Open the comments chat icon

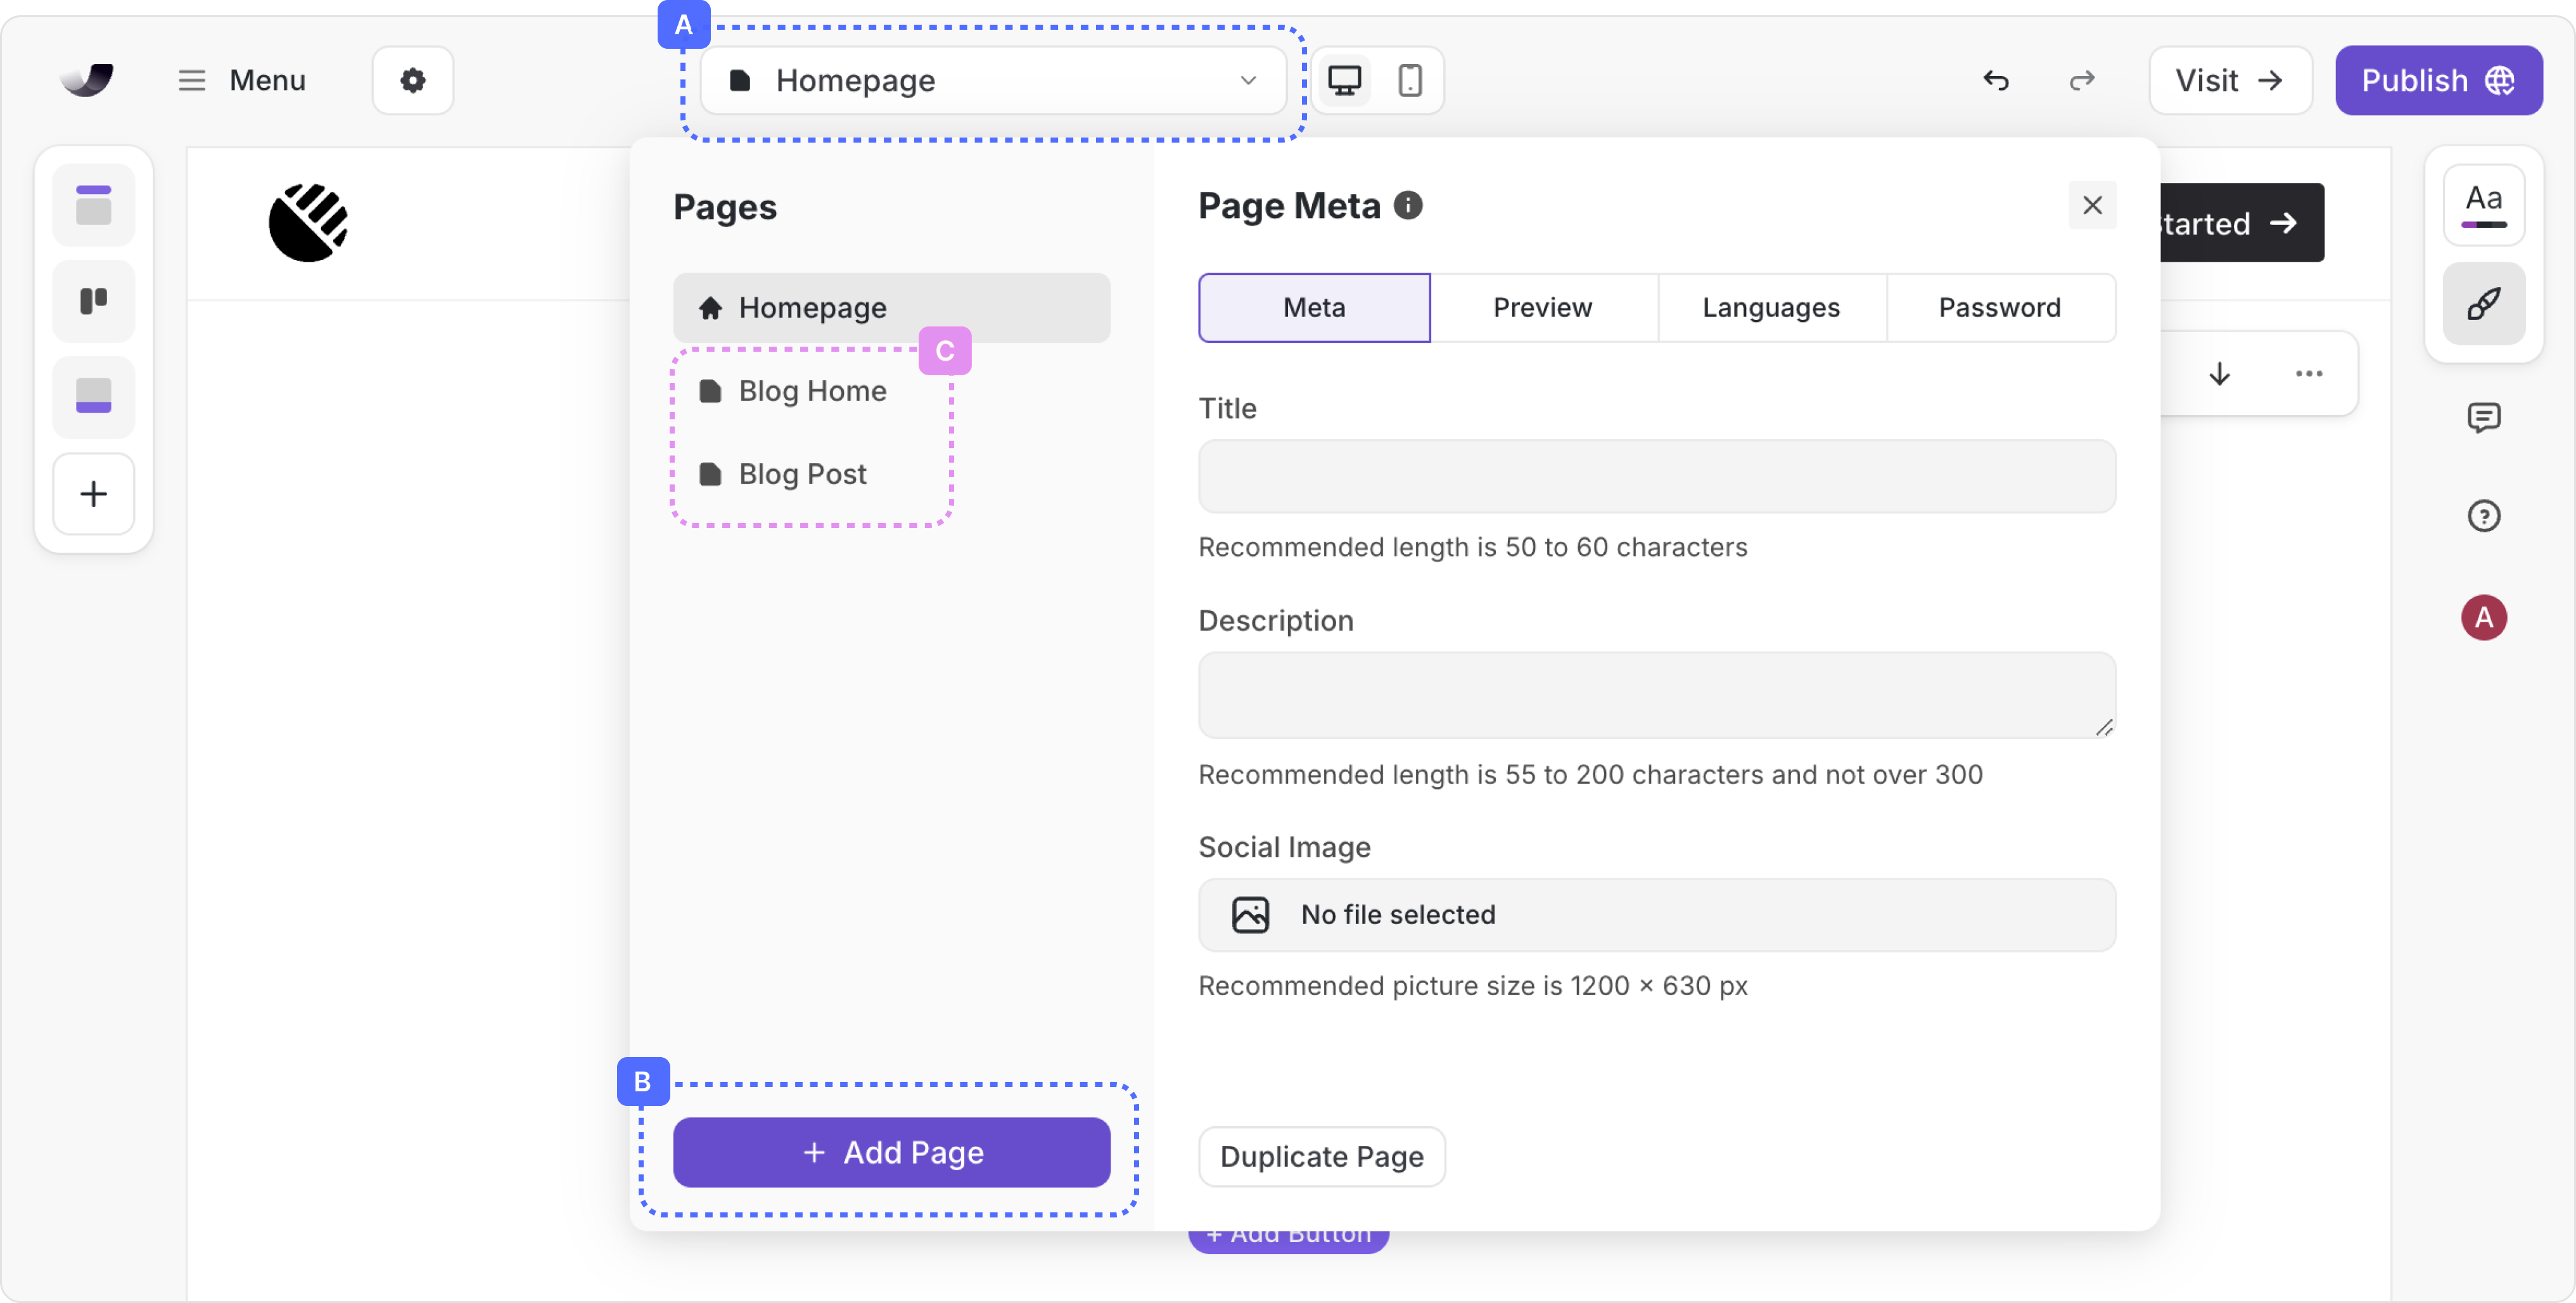[2483, 417]
